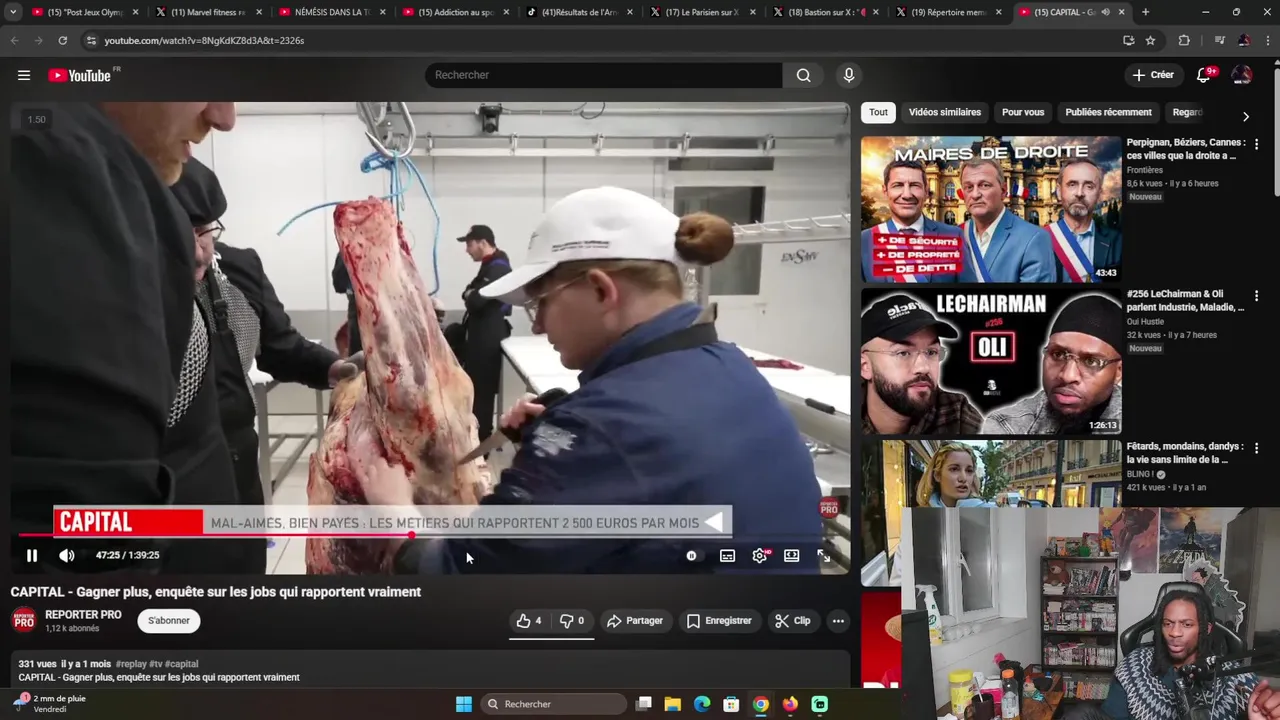1280x720 pixels.
Task: Select the Vidéos similaires chip
Action: [944, 112]
